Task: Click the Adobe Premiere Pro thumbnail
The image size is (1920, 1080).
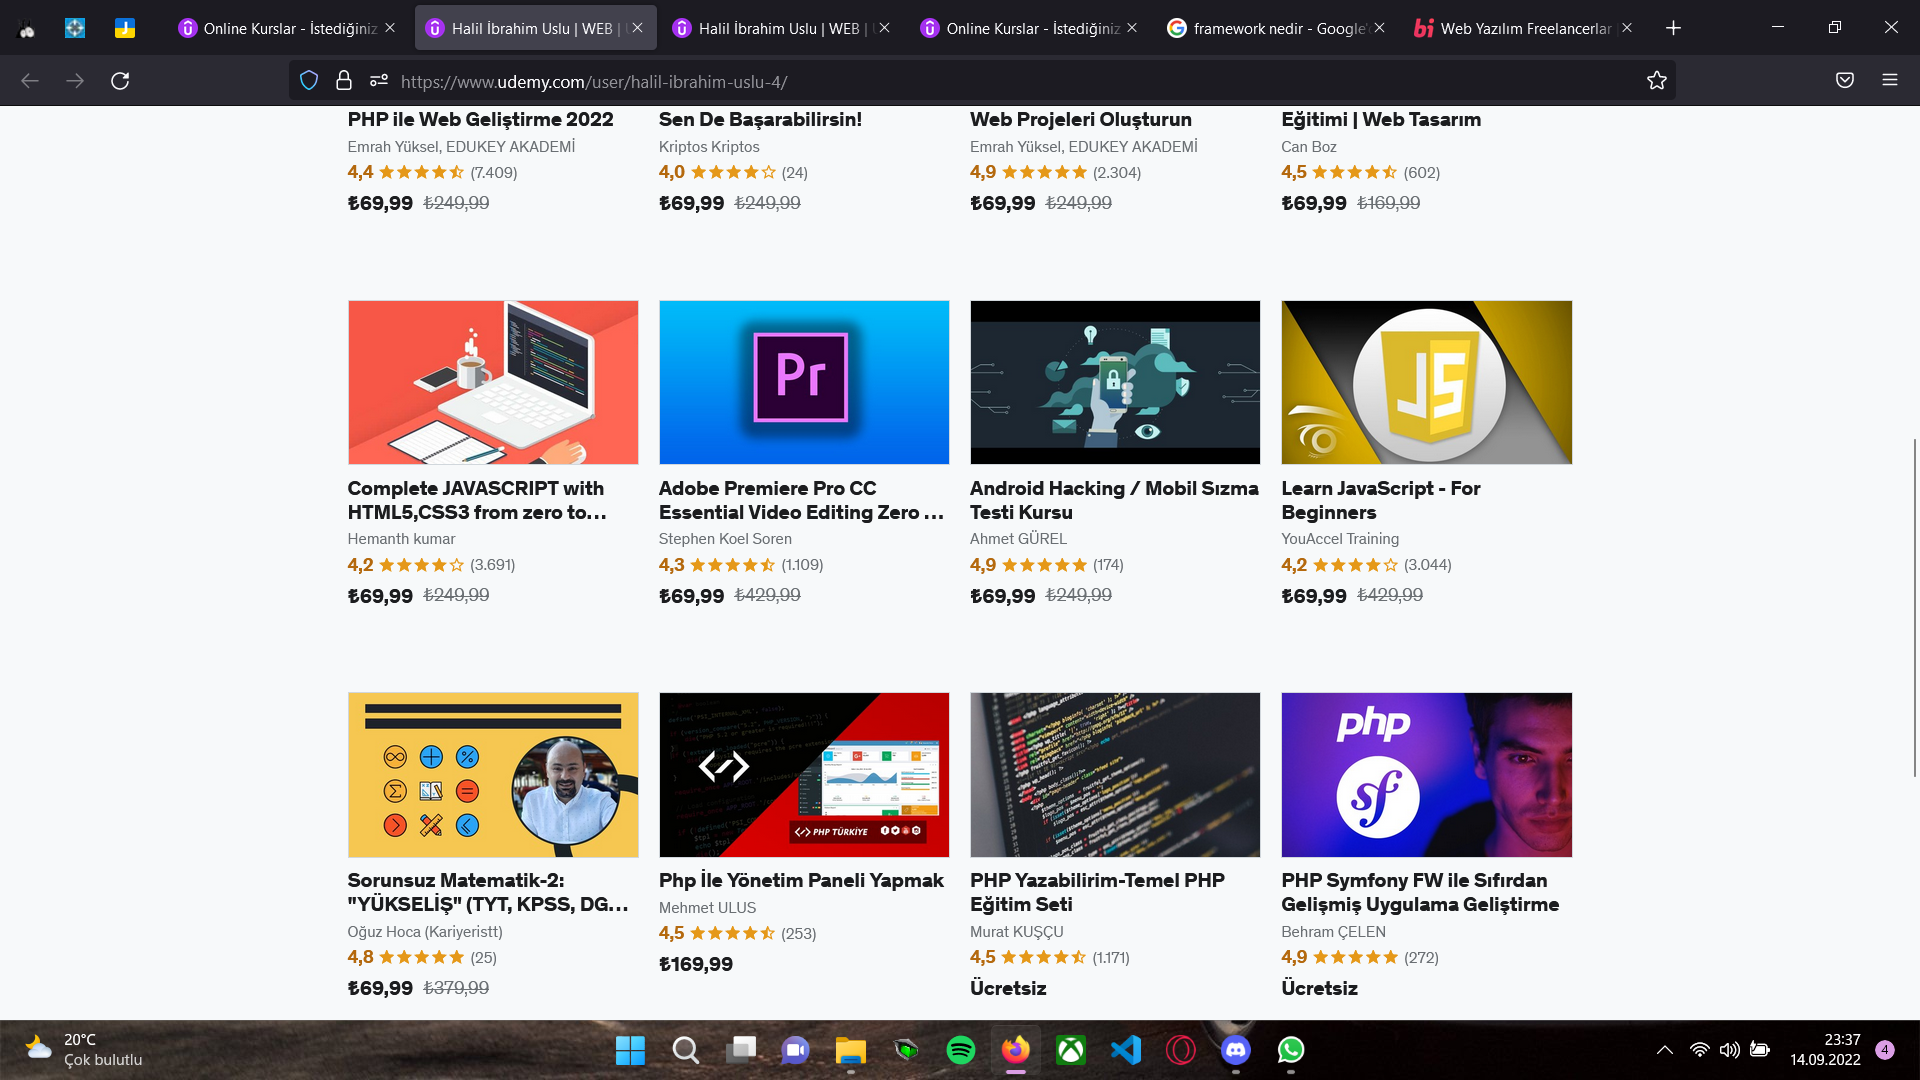Action: 804,382
